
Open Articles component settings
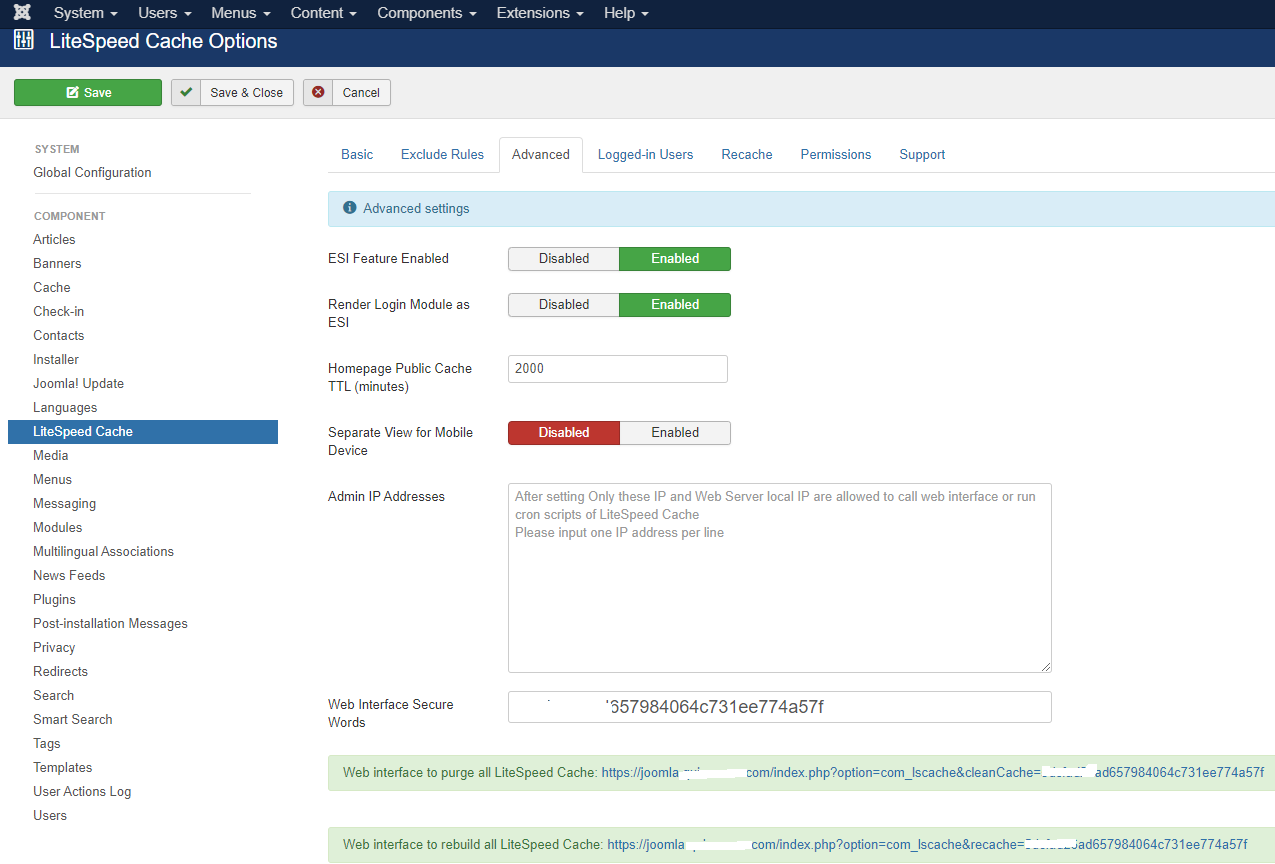click(54, 239)
